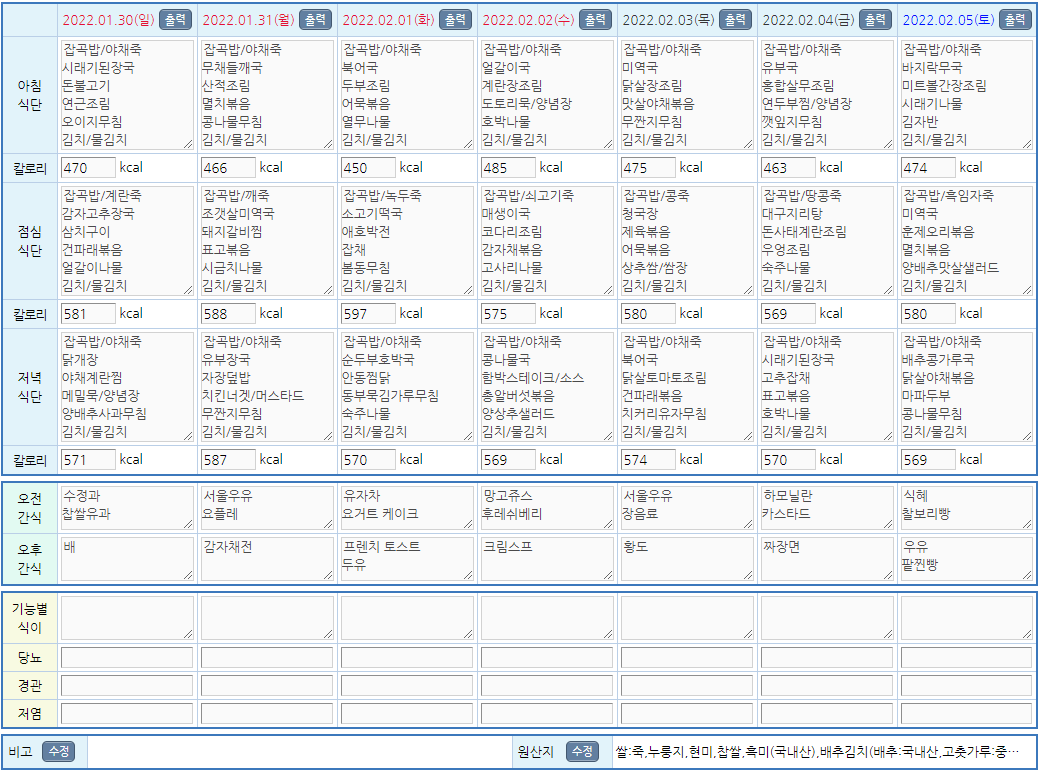The height and width of the screenshot is (774, 1042).
Task: Click the 저녁 식단 text box containing 닭개장
Action: [127, 387]
